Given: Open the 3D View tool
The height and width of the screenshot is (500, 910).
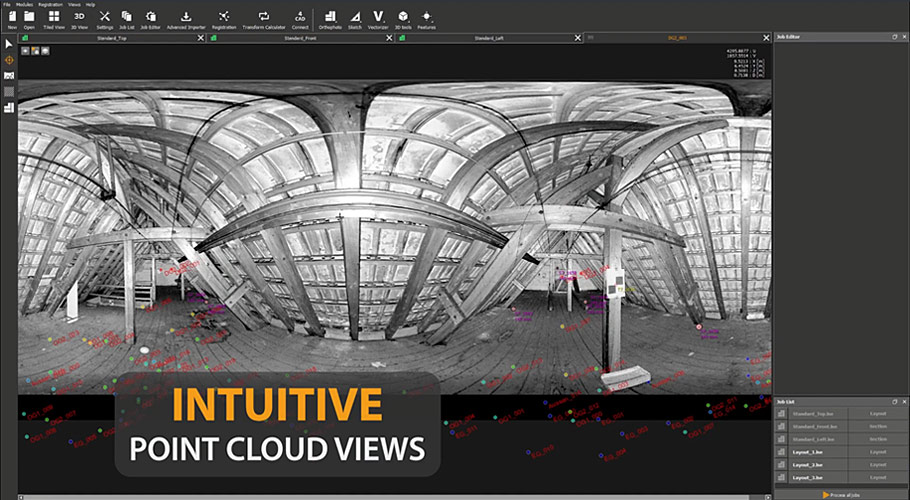Looking at the screenshot, I should tap(80, 19).
